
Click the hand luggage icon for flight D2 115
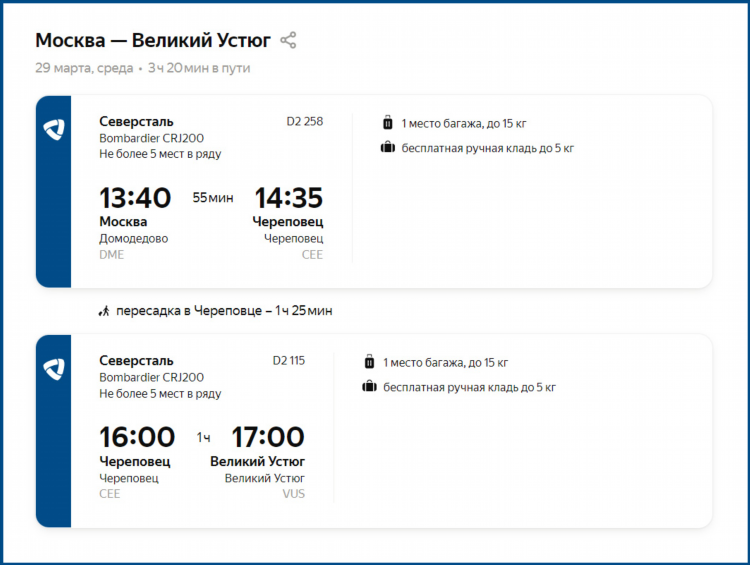coord(369,387)
